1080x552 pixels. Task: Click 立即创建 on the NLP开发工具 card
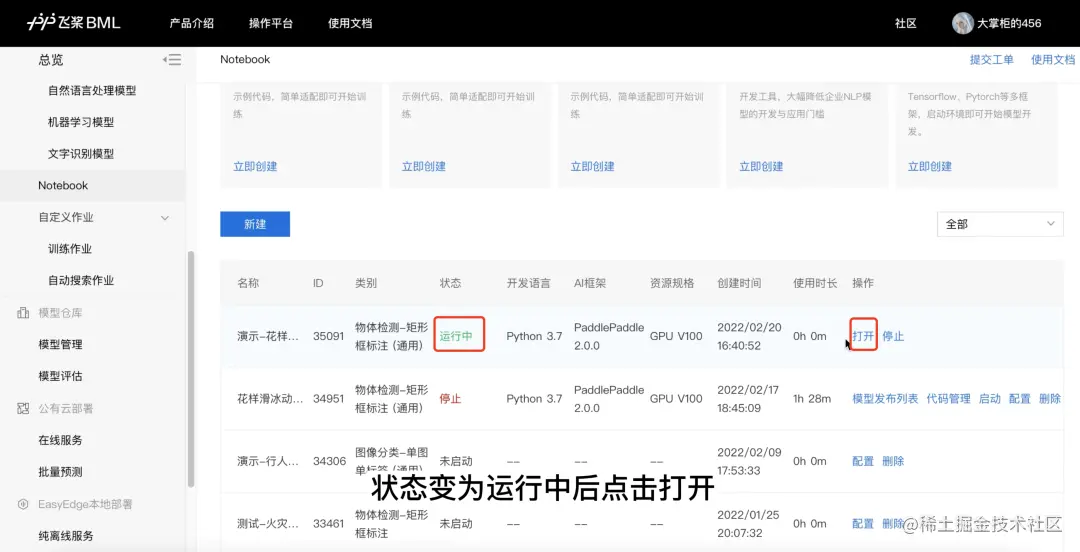coord(761,166)
